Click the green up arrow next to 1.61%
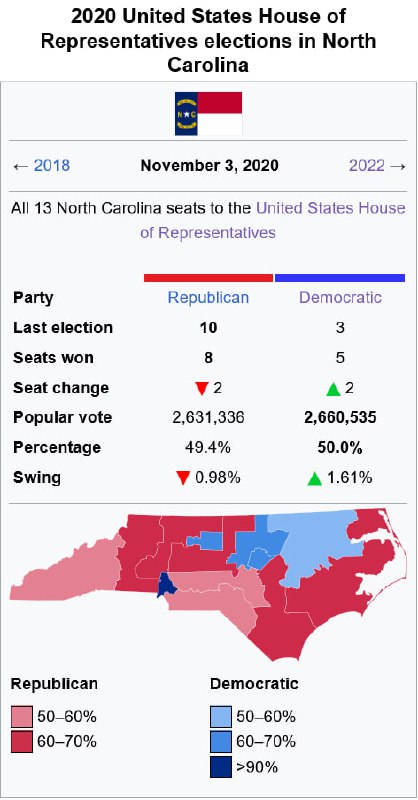 (x=314, y=479)
